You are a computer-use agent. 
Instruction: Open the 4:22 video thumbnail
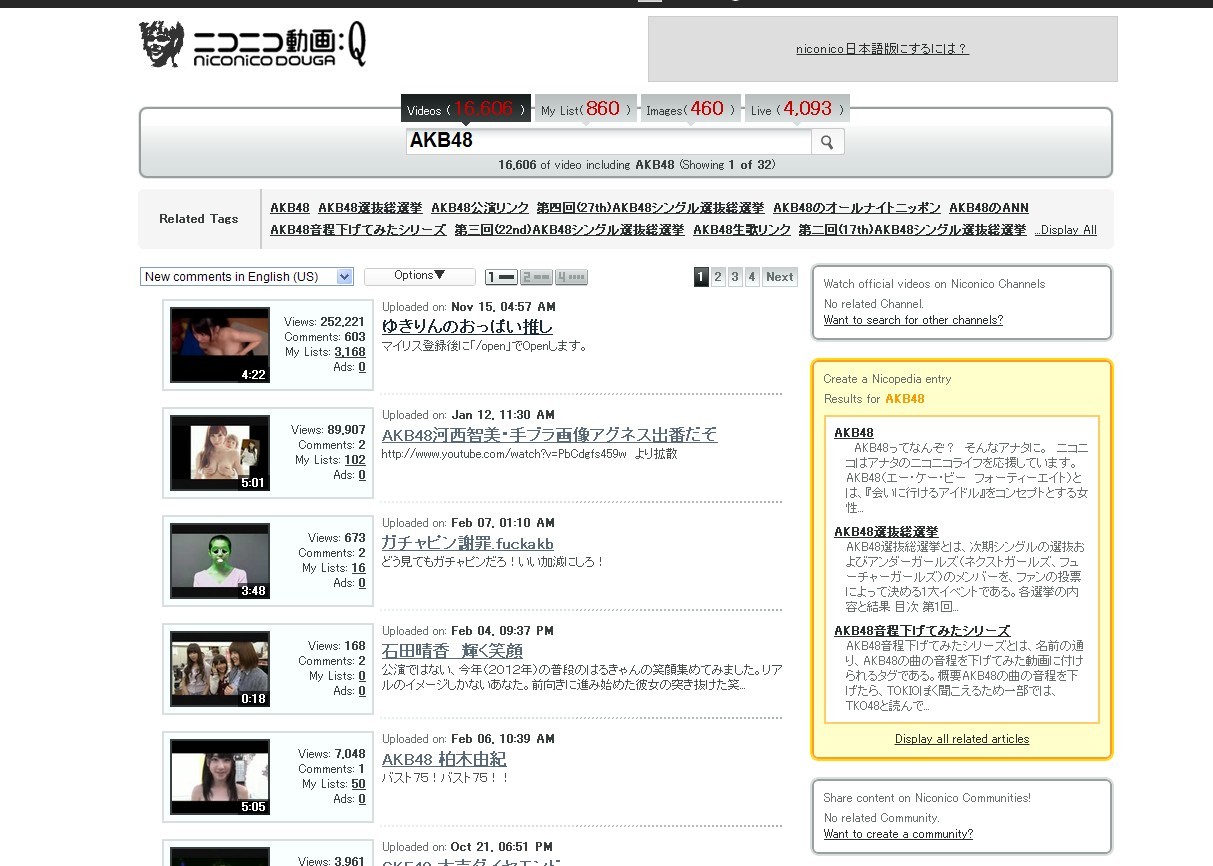[x=220, y=345]
